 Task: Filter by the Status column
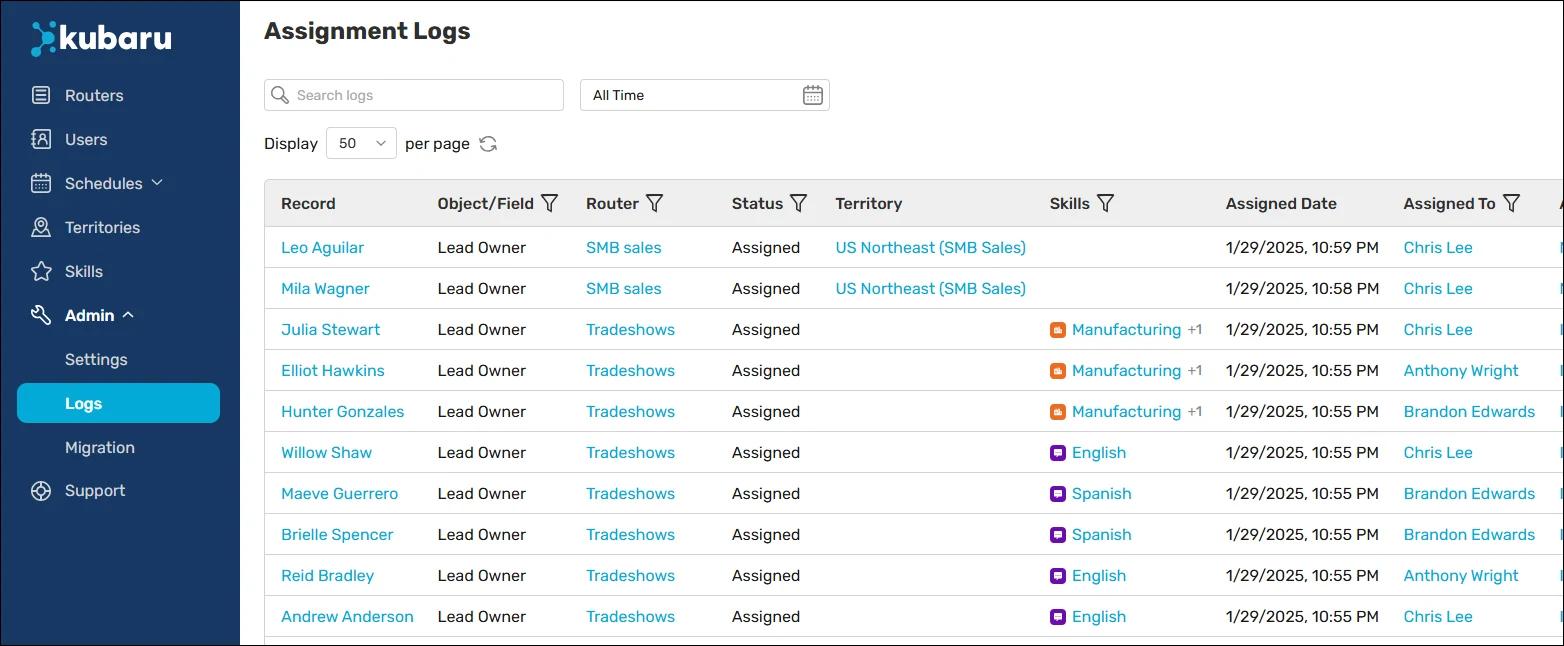pos(798,203)
